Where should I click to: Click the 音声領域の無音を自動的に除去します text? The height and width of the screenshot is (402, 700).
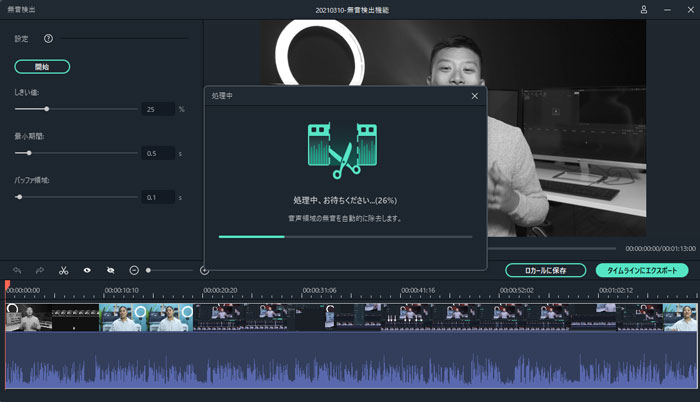(x=345, y=218)
